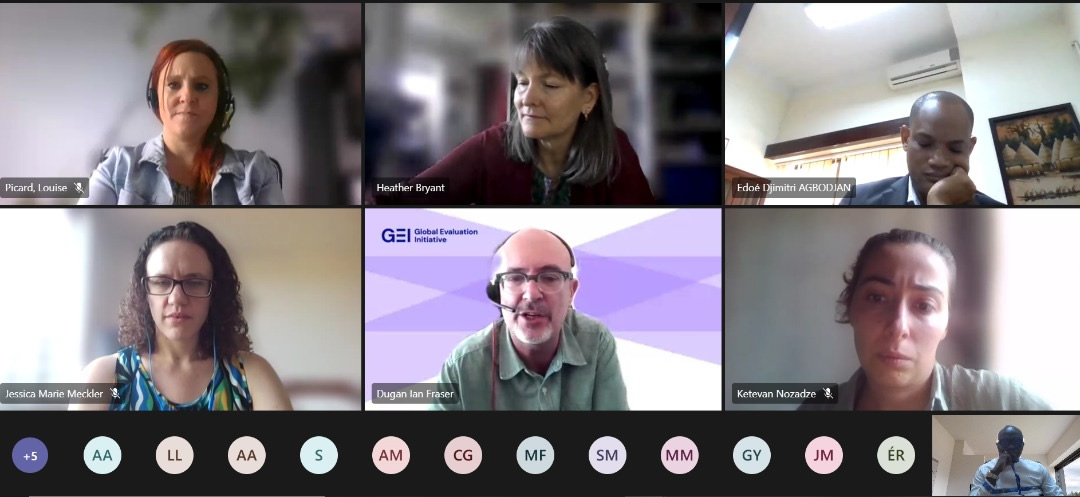Click muted mic icon beside Ketevan Nozadze
This screenshot has height=497, width=1080.
pyautogui.click(x=828, y=394)
